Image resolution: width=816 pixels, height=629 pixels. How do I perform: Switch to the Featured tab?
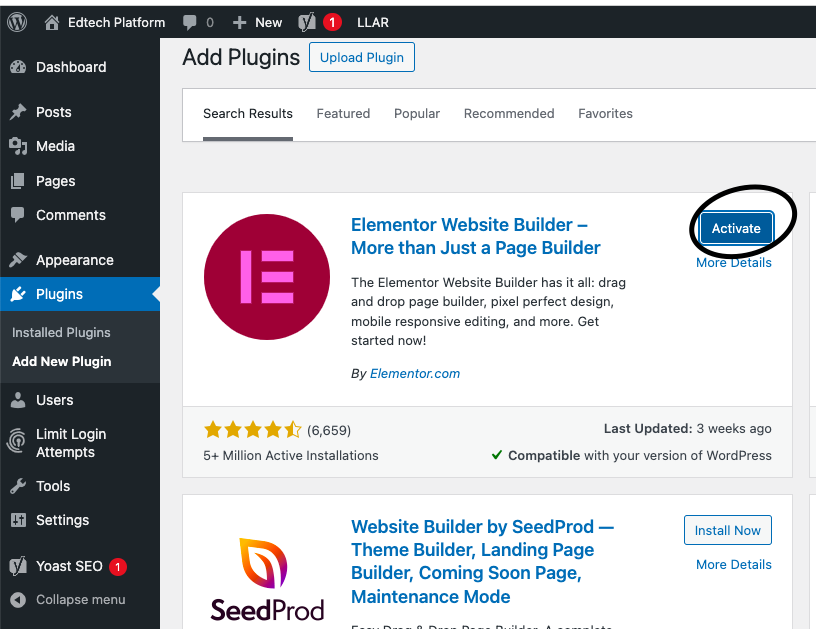pos(343,113)
